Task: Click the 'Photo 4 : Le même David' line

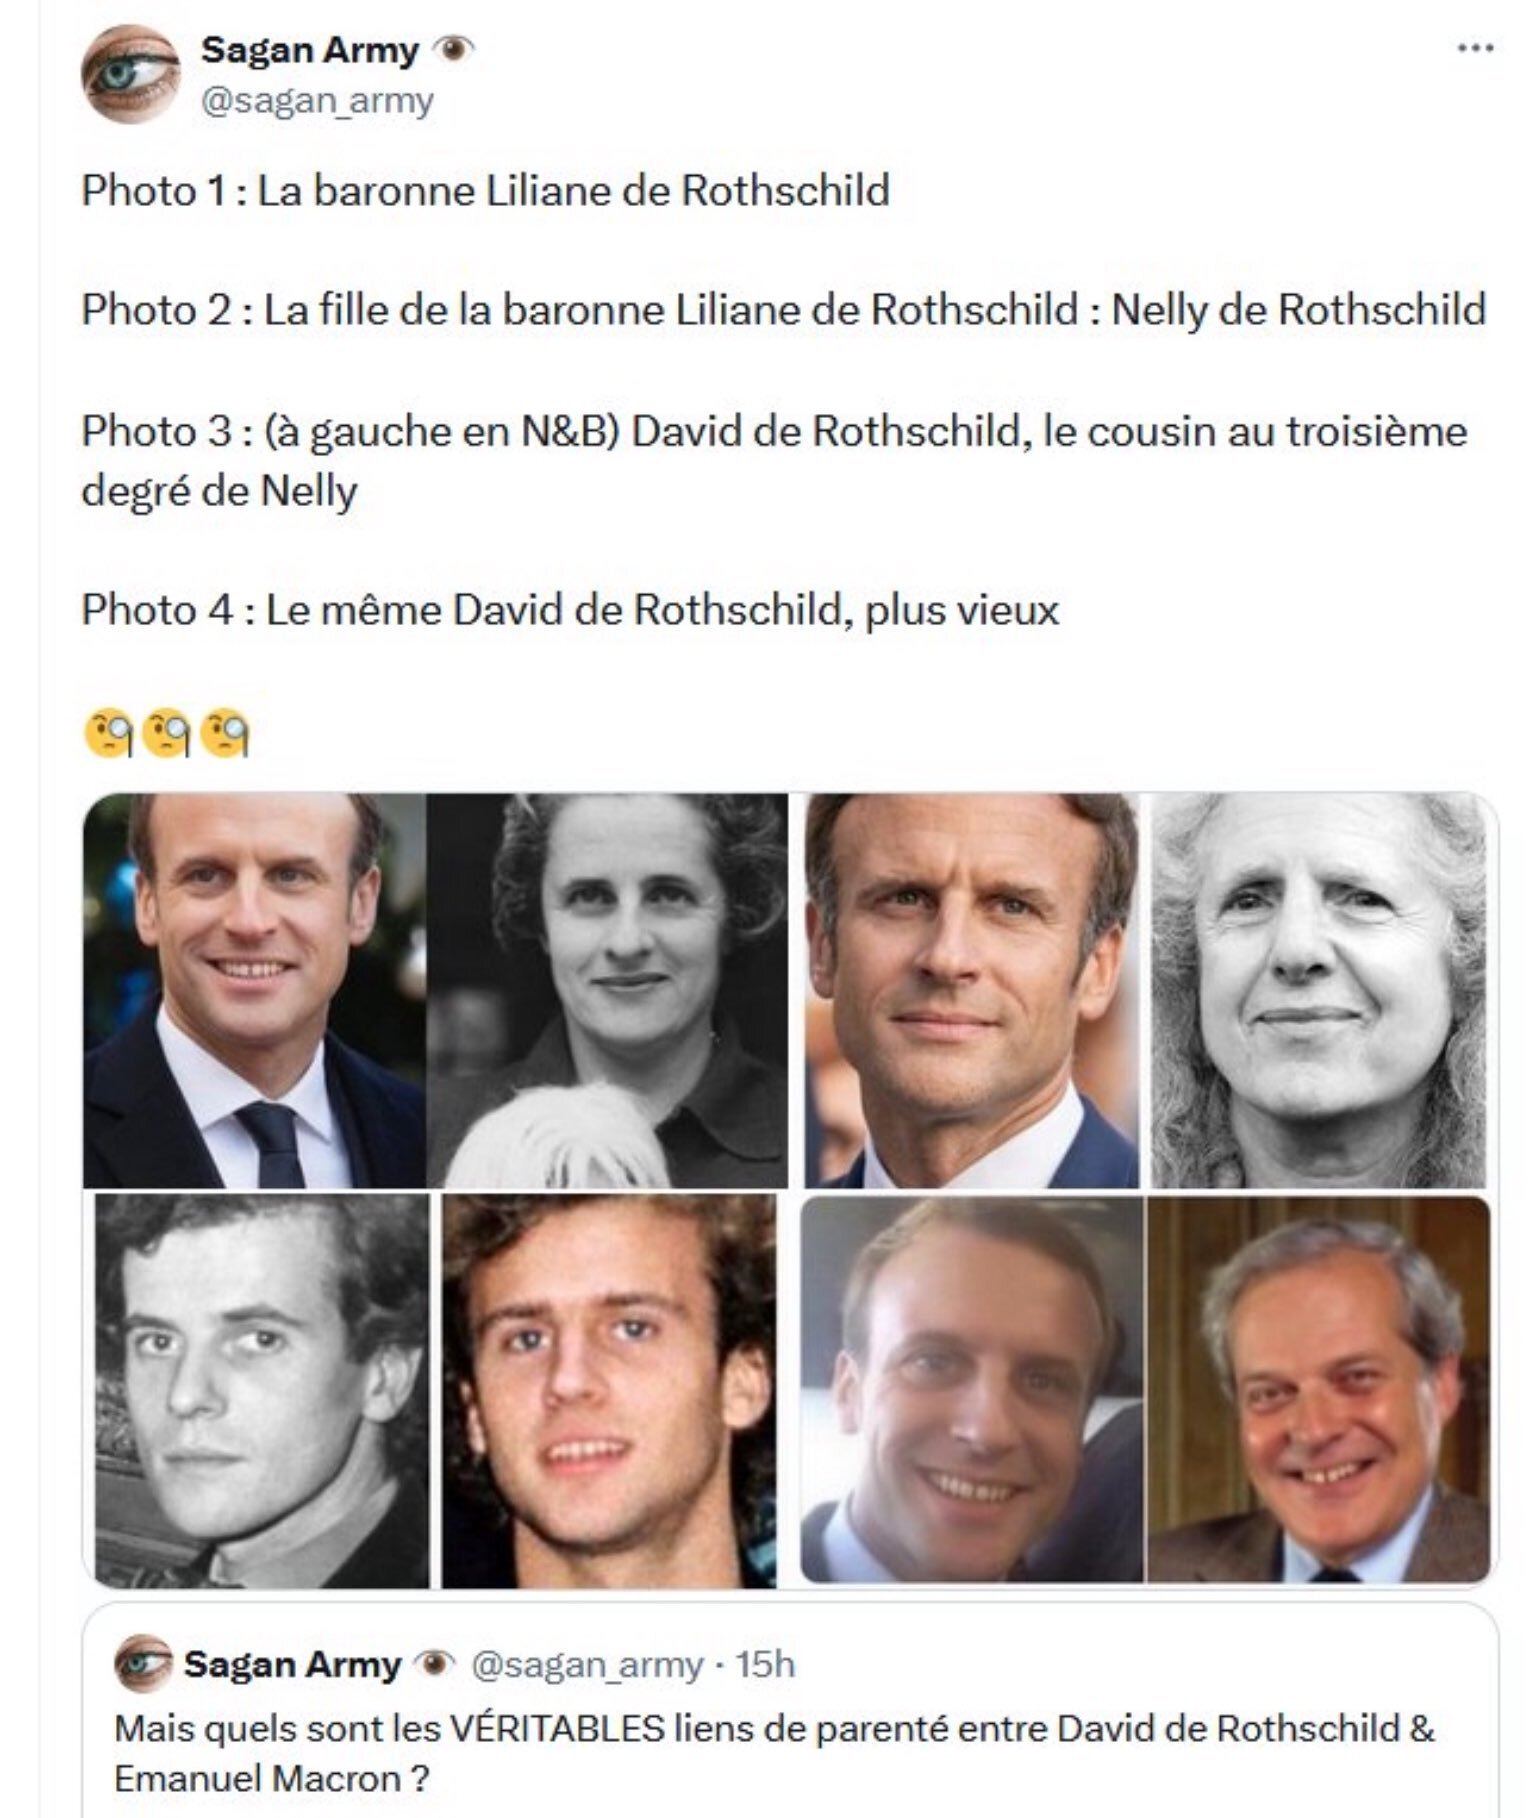Action: (x=570, y=609)
